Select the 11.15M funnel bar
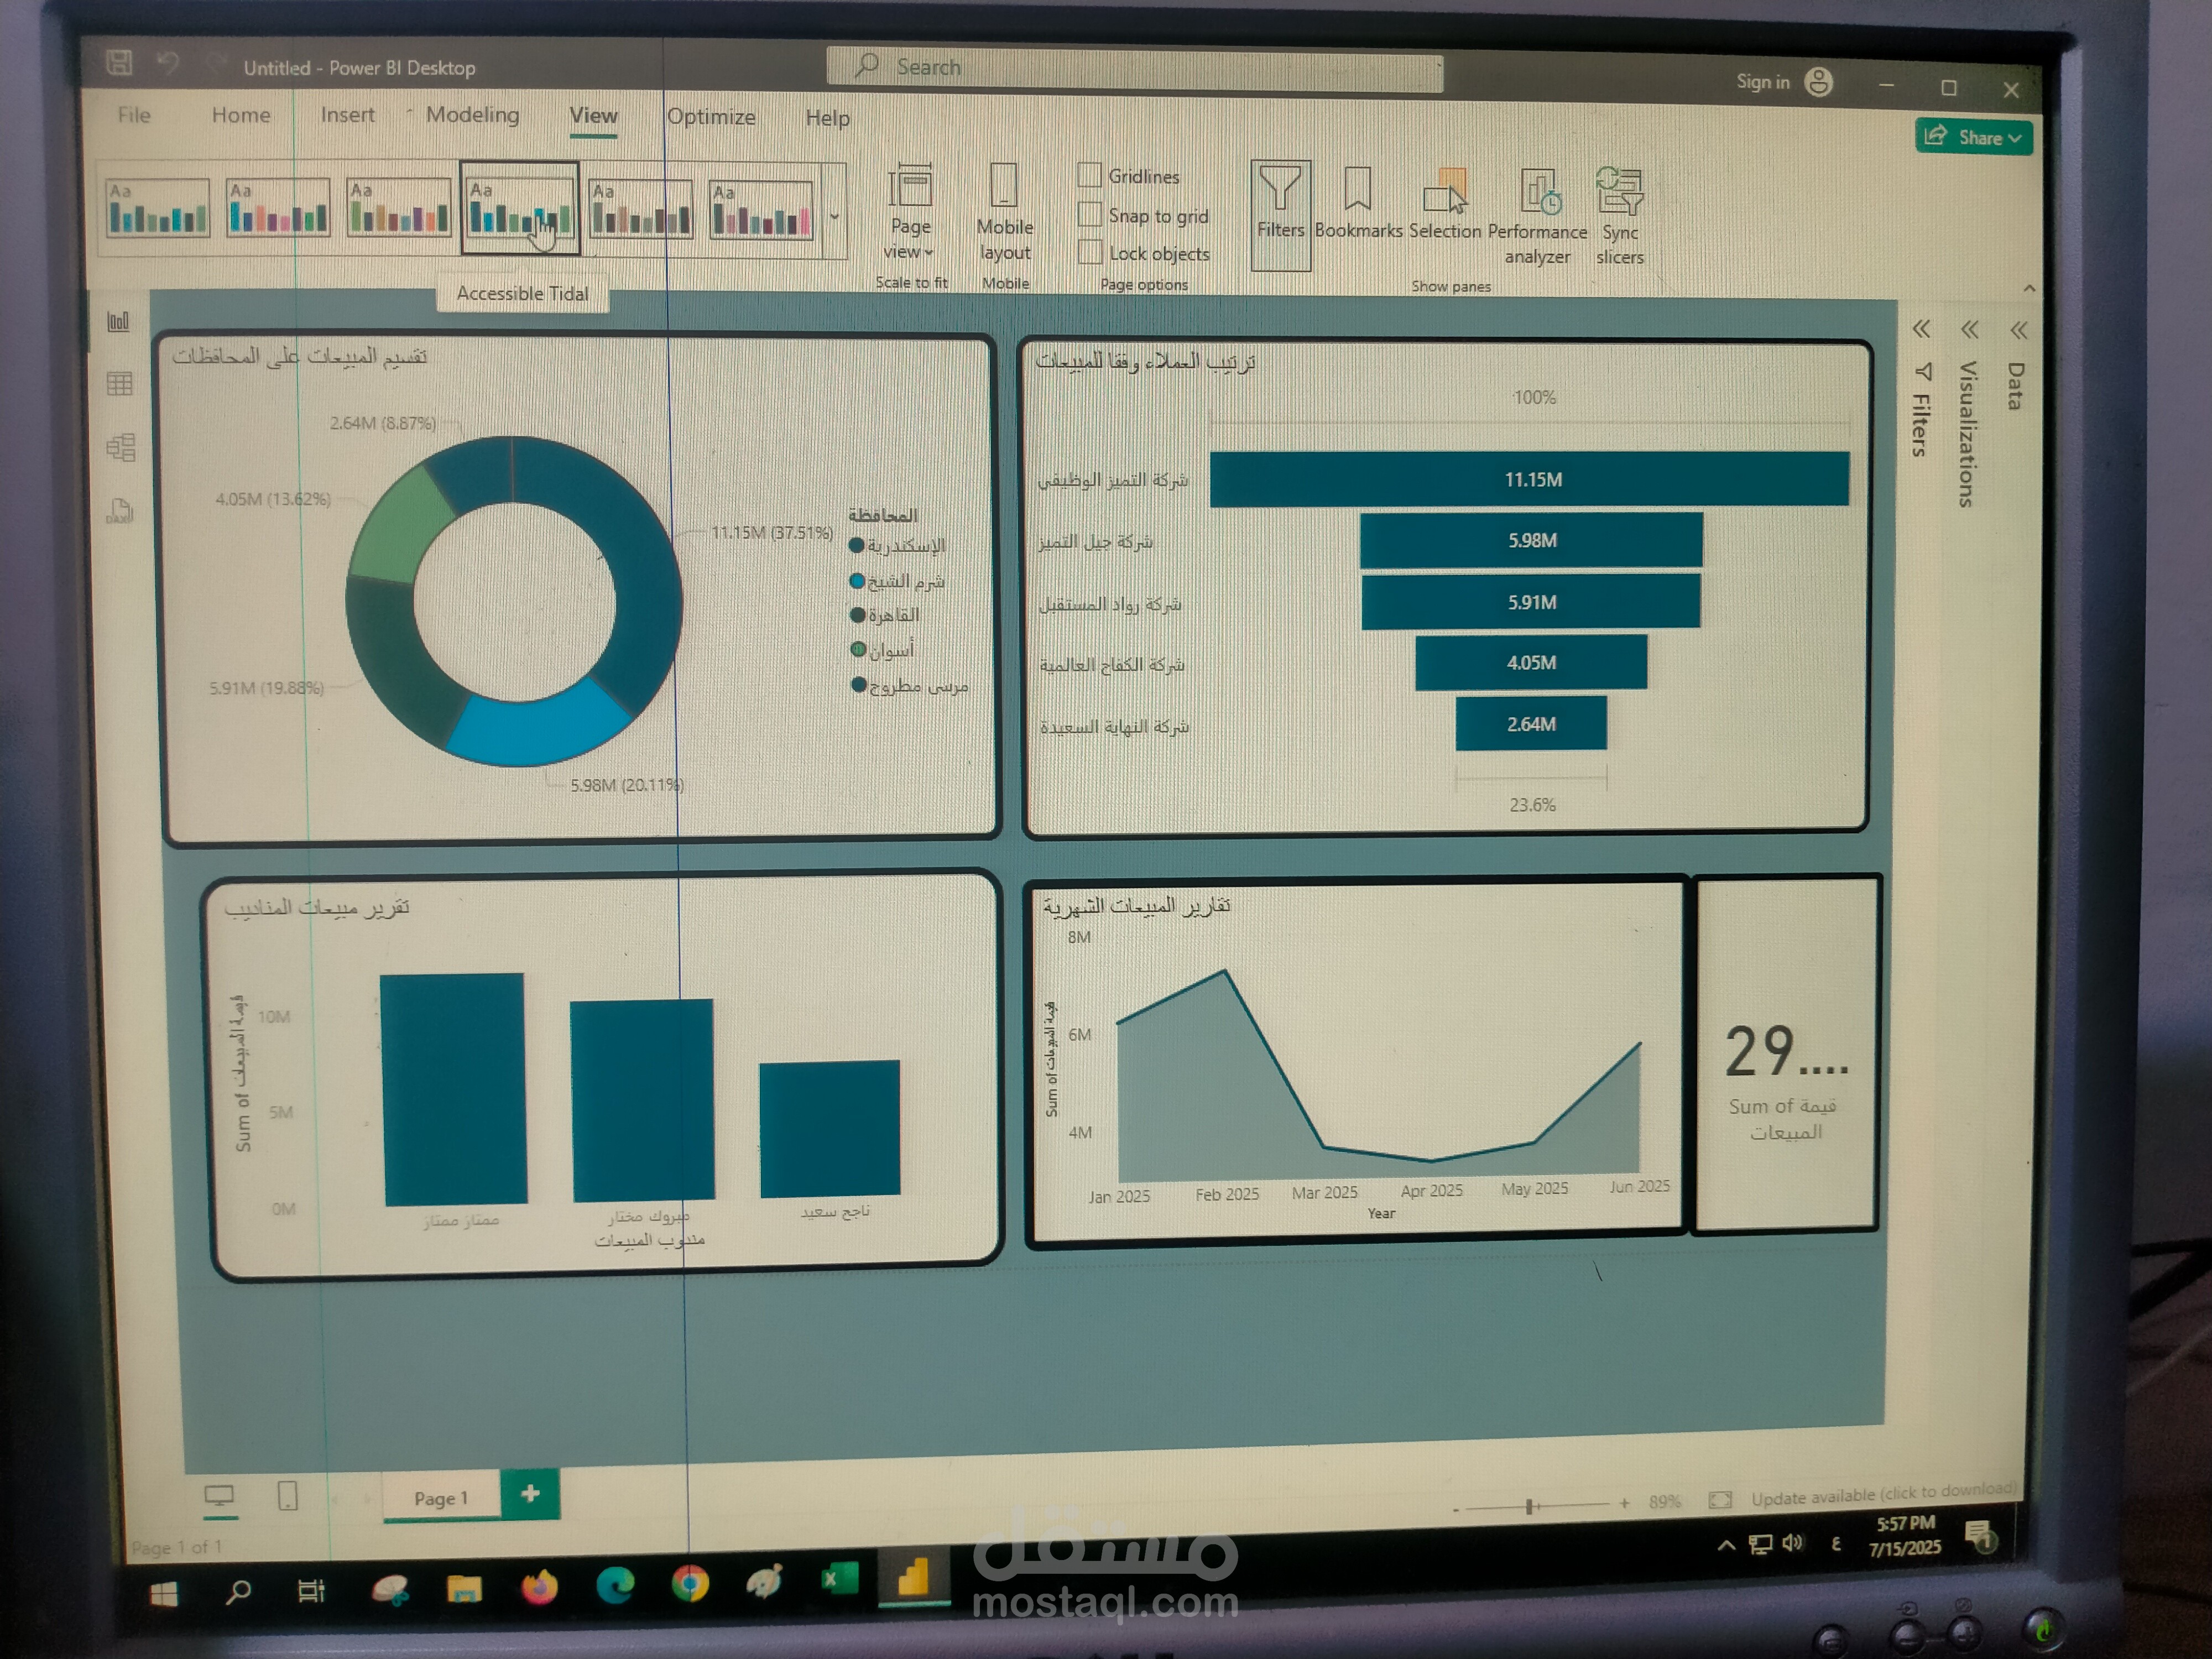 point(1529,479)
